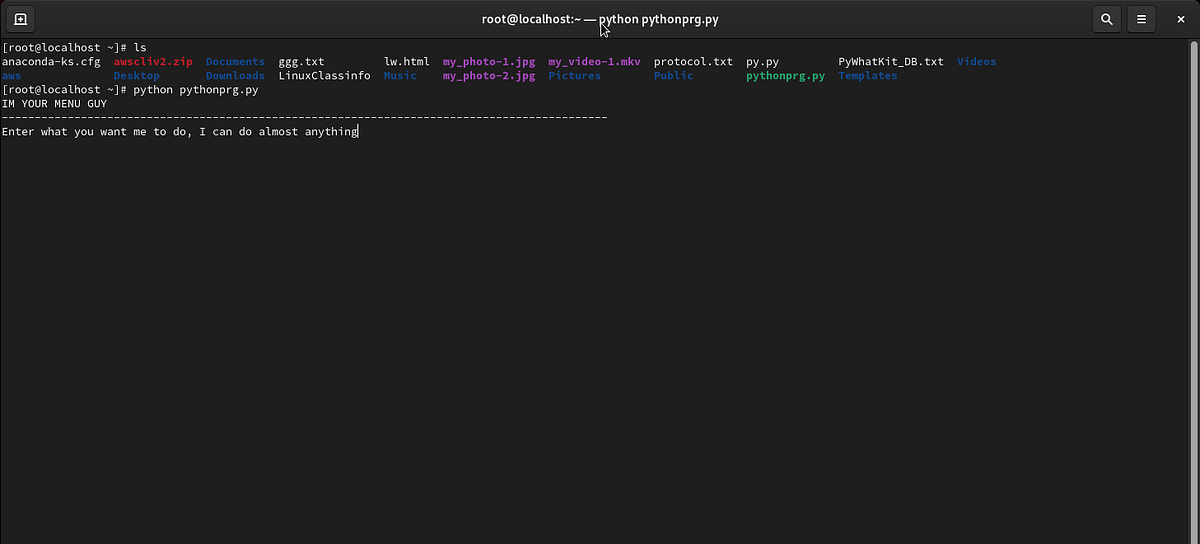The image size is (1200, 544).
Task: Click PyWhatKit_DB.txt in the listing
Action: (x=891, y=62)
